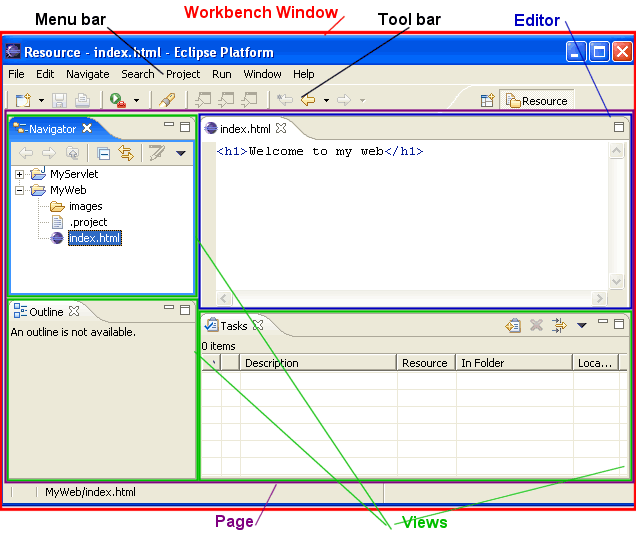Select the Tasks view tab
The width and height of the screenshot is (636, 541).
[x=234, y=326]
